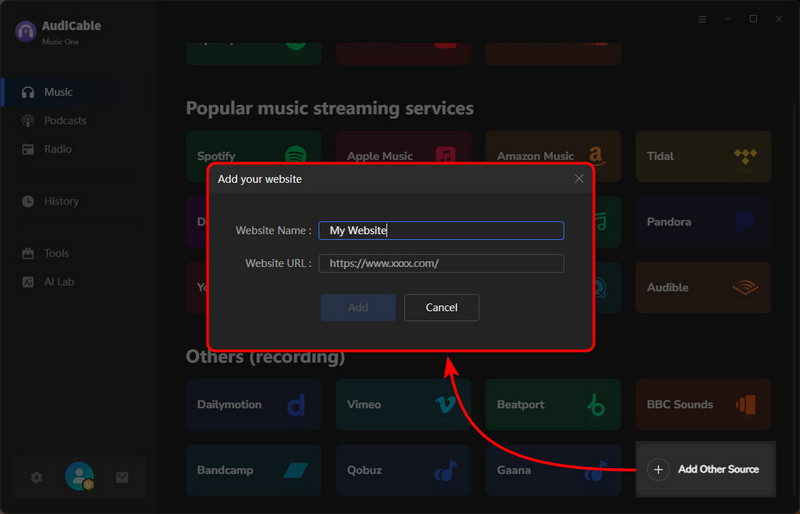Click the Bandcamp logo icon
Image resolution: width=800 pixels, height=514 pixels.
tap(295, 470)
